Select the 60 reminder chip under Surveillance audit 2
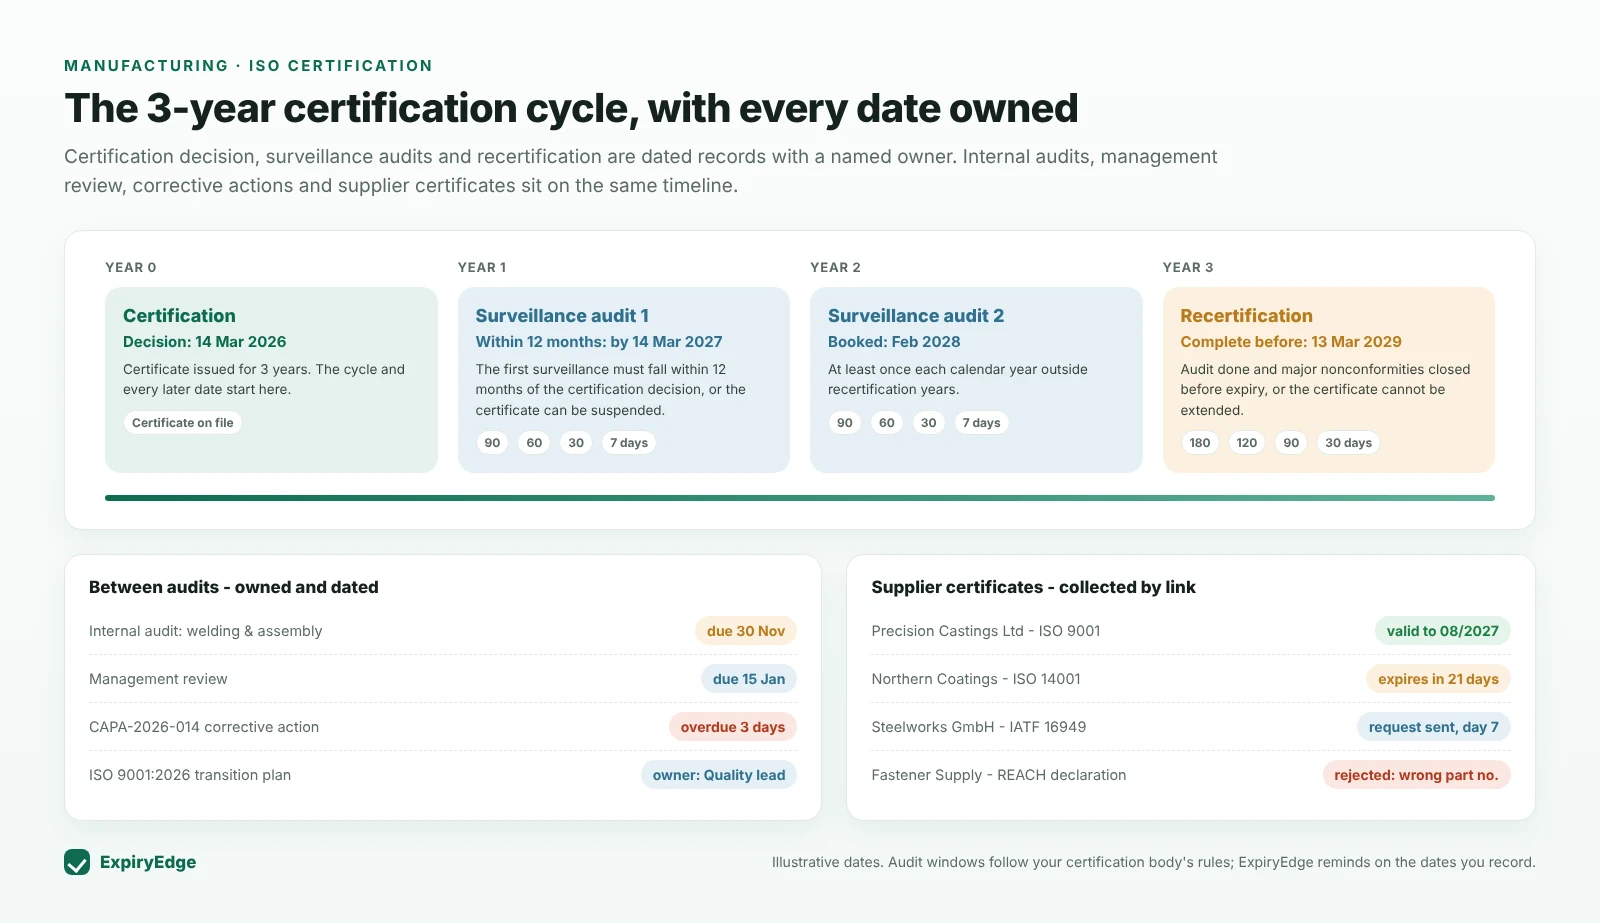The height and width of the screenshot is (923, 1600). coord(887,423)
